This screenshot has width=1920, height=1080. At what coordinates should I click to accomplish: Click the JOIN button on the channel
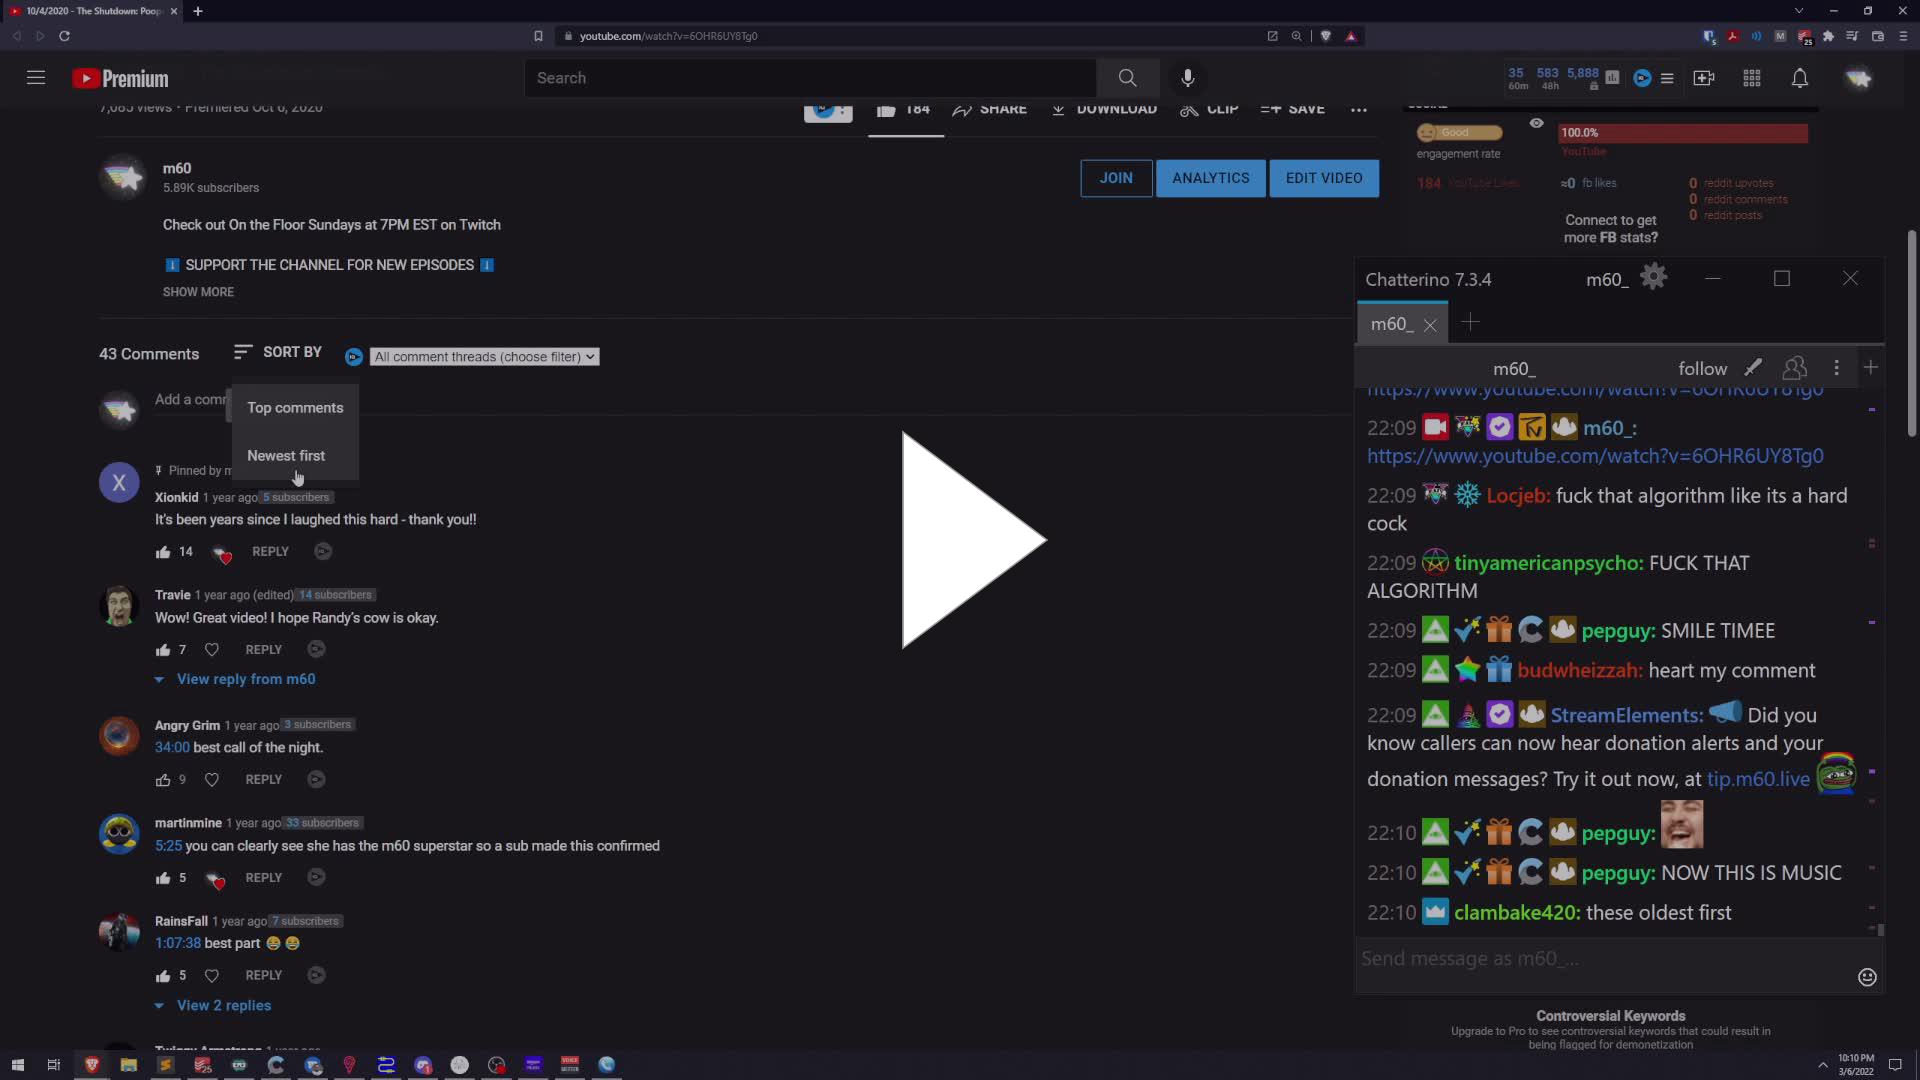click(x=1116, y=178)
